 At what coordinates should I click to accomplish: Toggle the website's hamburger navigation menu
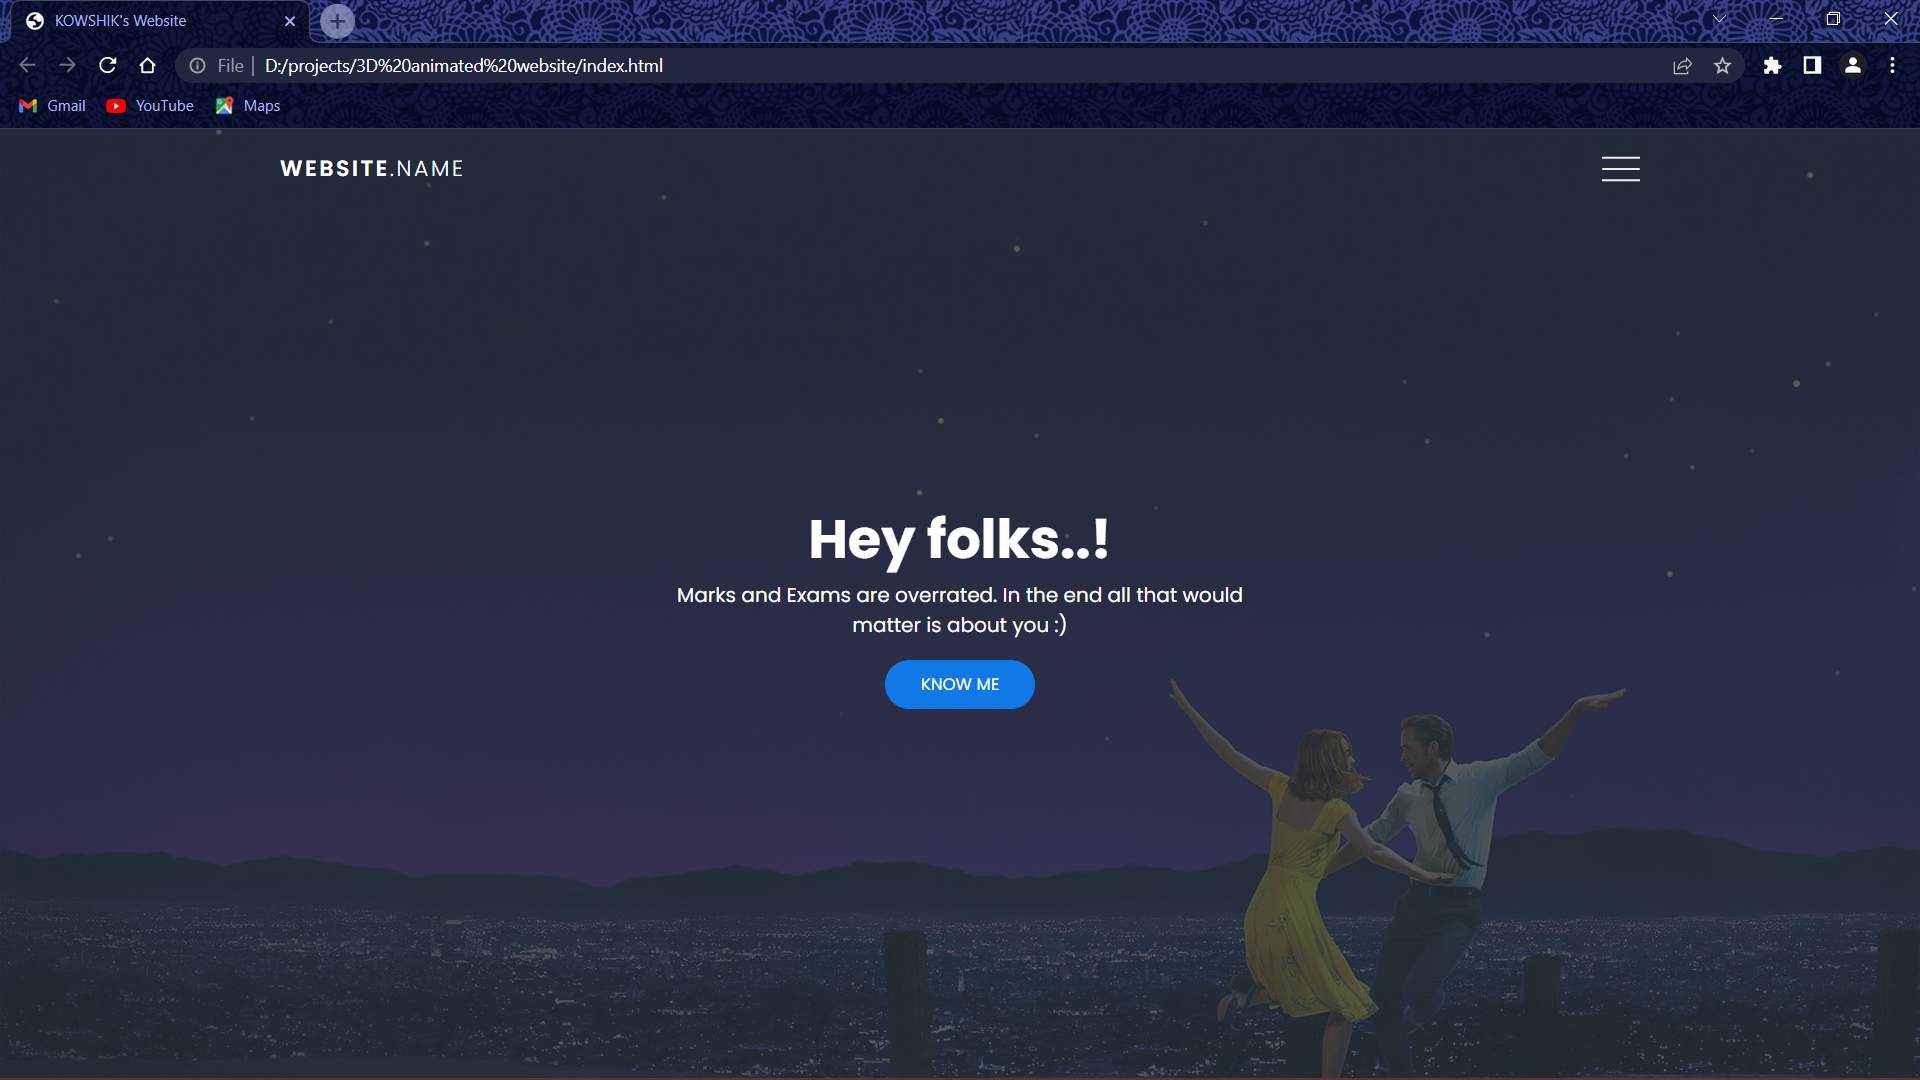click(x=1619, y=168)
